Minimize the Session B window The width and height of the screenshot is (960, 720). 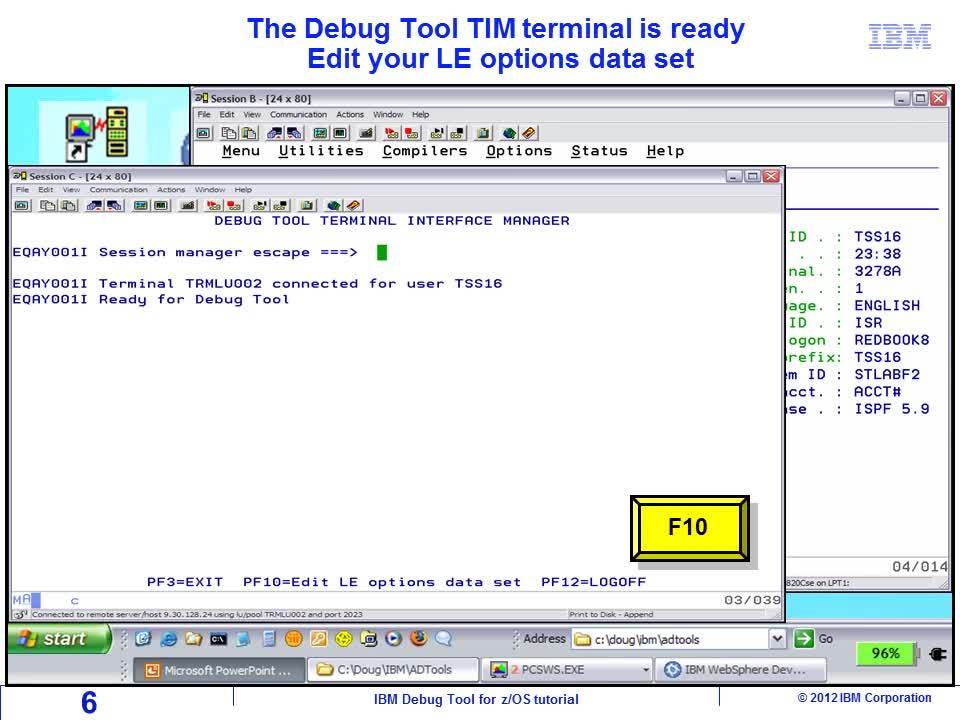point(902,98)
